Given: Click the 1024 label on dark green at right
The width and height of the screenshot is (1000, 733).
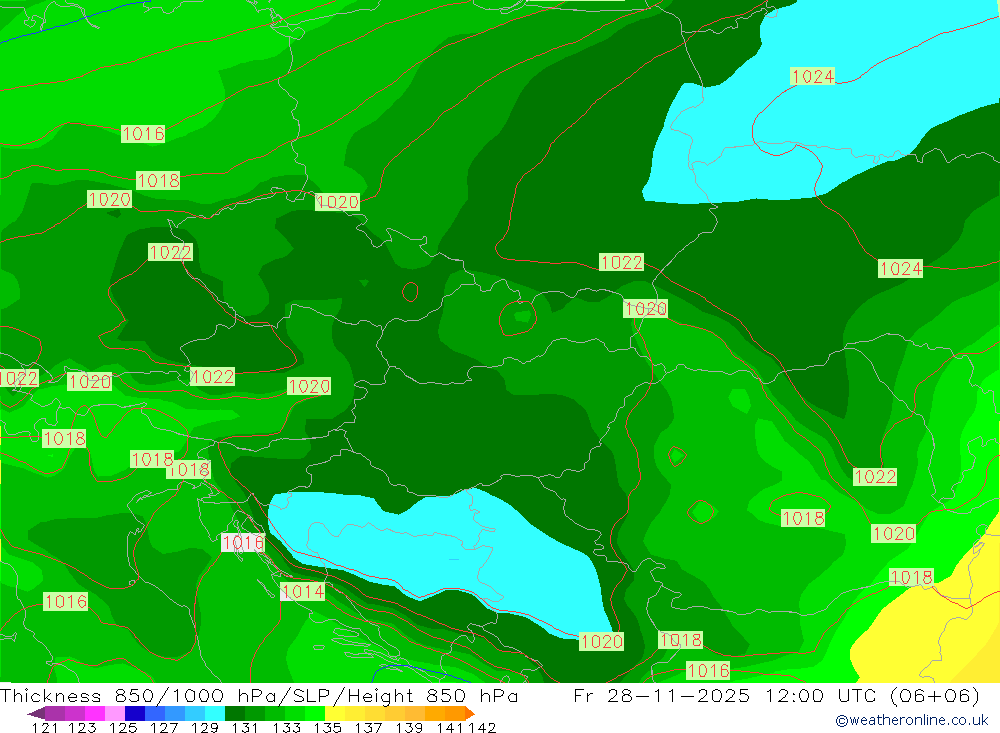Looking at the screenshot, I should tap(901, 269).
